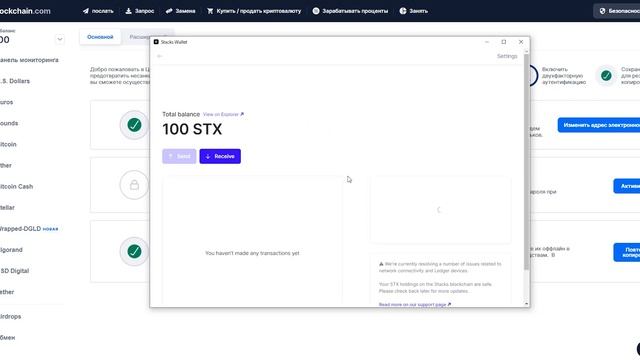Open Read more on our support page link
640x360 pixels.
(x=415, y=304)
